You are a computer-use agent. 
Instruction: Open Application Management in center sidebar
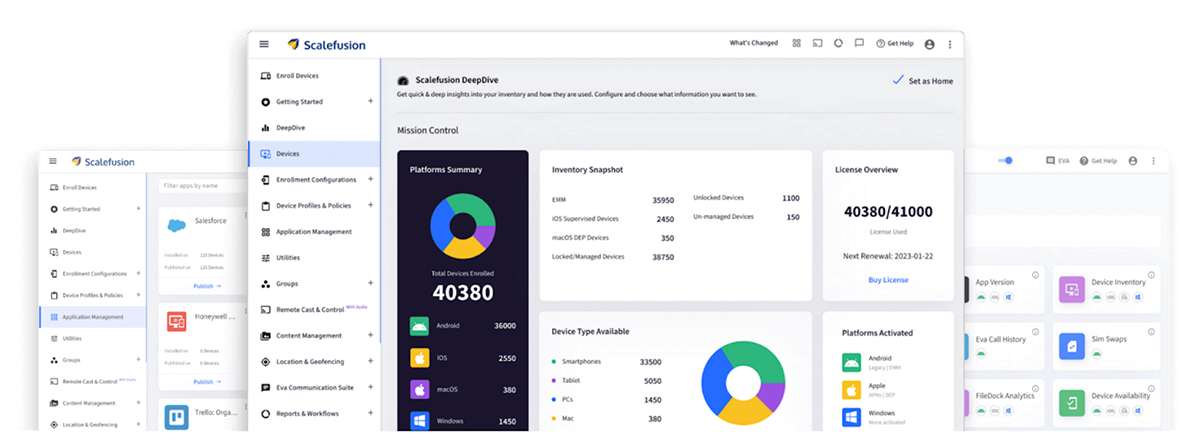point(314,232)
